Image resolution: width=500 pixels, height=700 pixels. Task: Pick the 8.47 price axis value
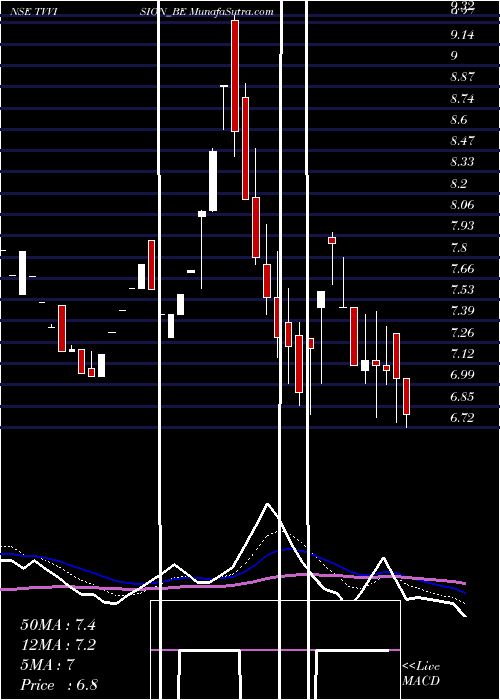462,141
